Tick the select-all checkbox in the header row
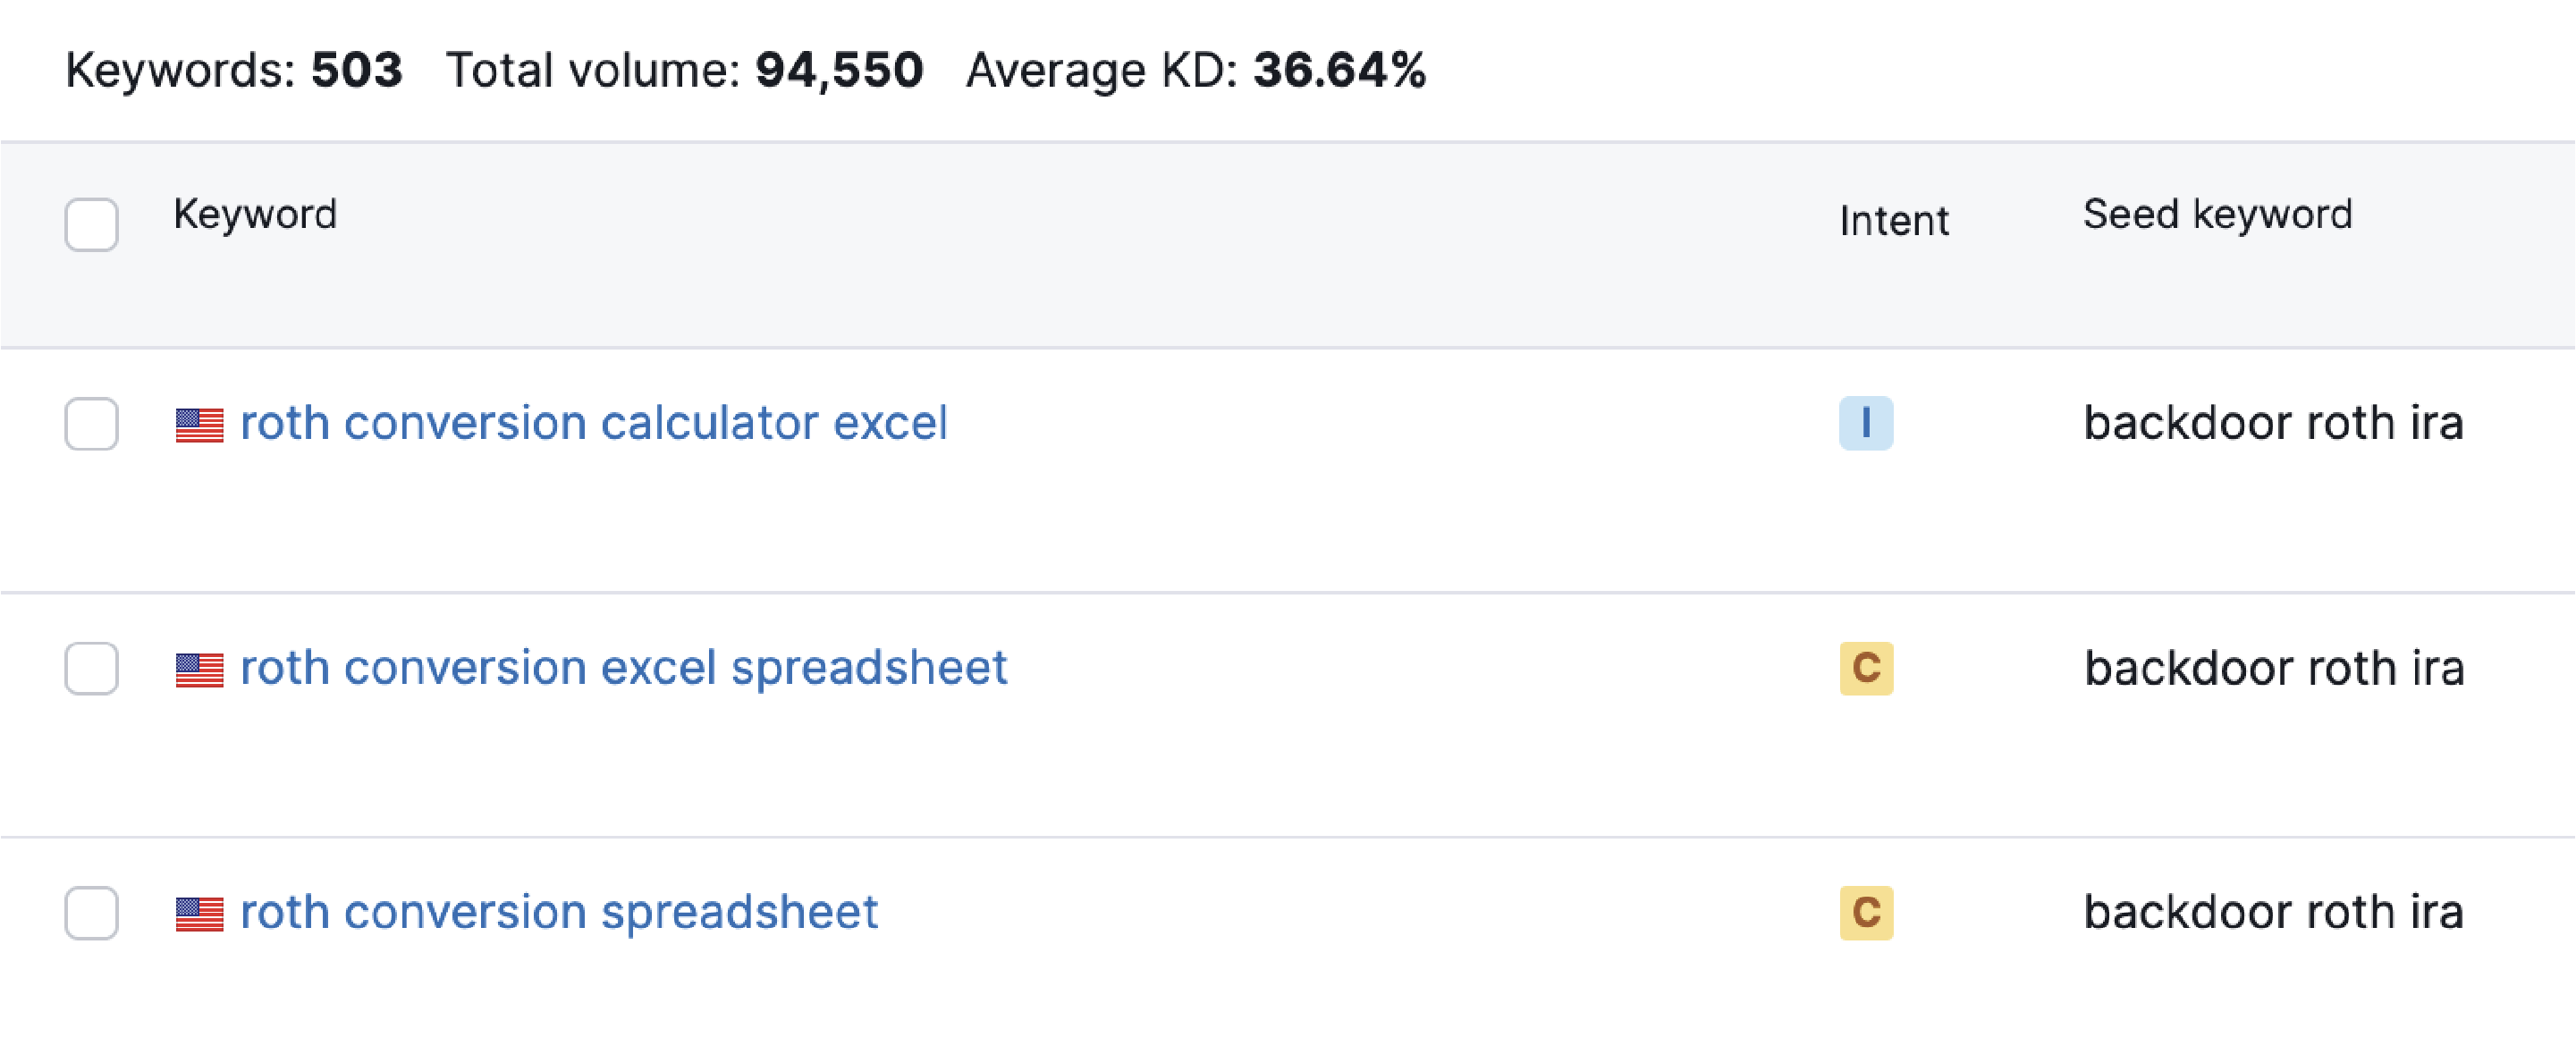Image resolution: width=2576 pixels, height=1054 pixels. coord(91,224)
